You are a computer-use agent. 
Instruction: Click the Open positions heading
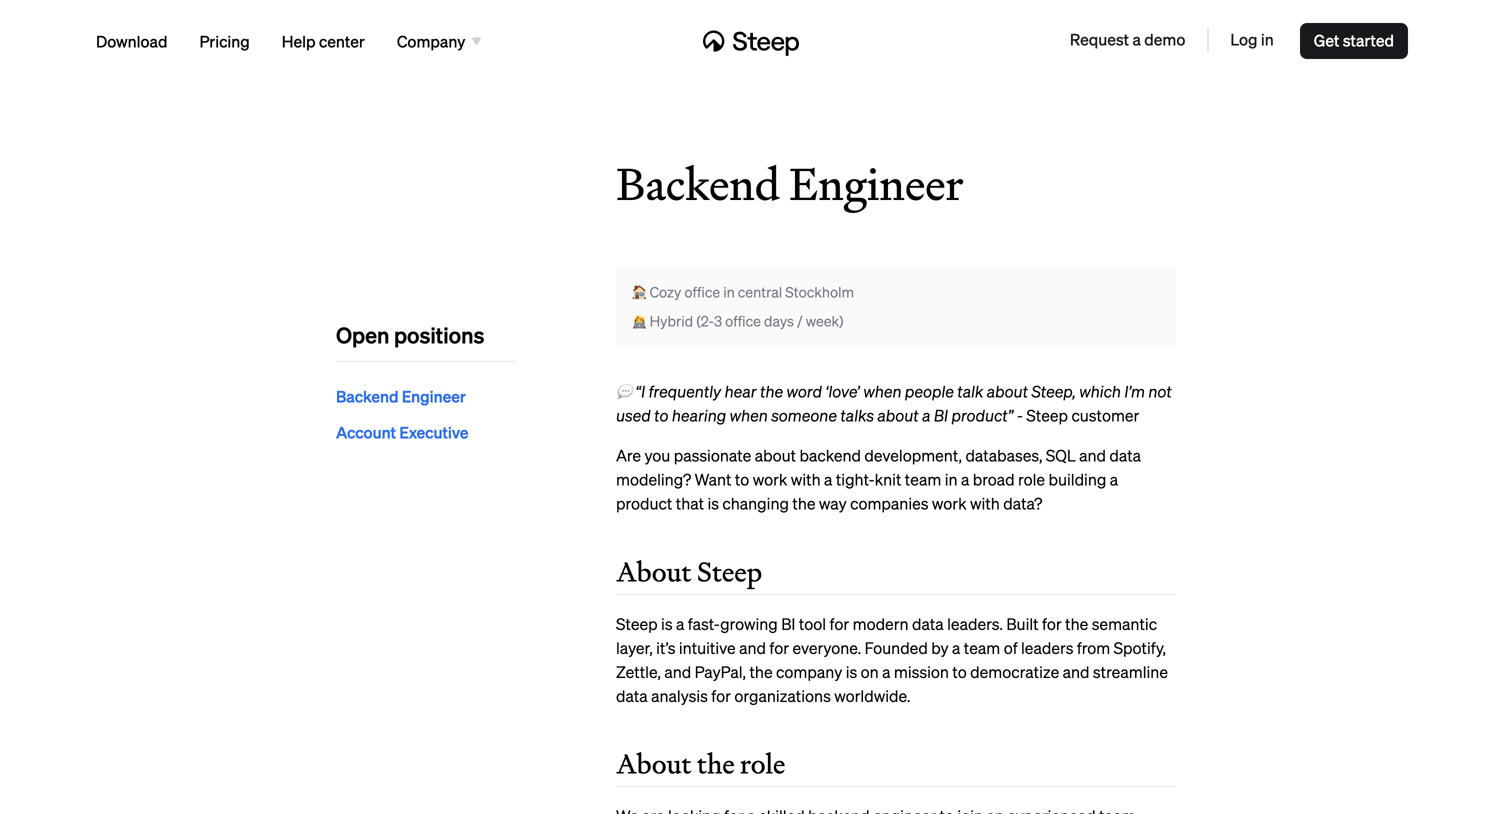410,336
